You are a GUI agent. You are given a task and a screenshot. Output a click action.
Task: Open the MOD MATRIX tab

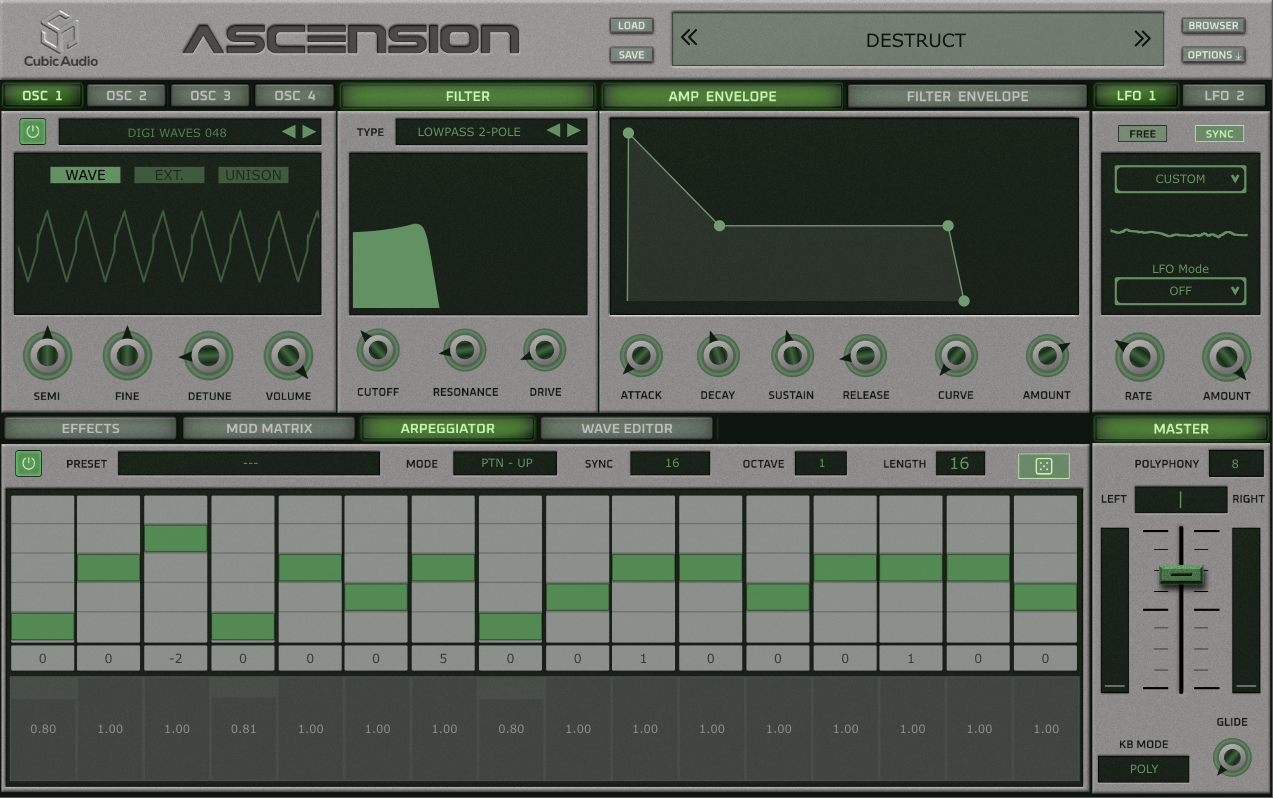(269, 428)
